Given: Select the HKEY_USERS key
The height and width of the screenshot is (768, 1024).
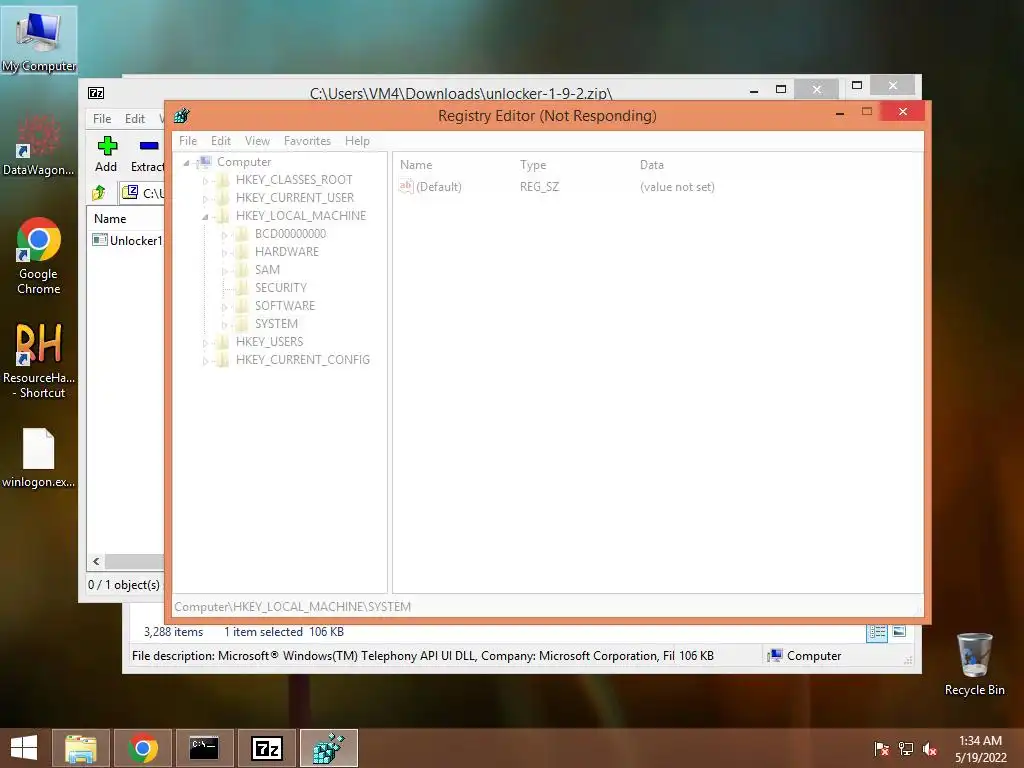Looking at the screenshot, I should click(269, 342).
